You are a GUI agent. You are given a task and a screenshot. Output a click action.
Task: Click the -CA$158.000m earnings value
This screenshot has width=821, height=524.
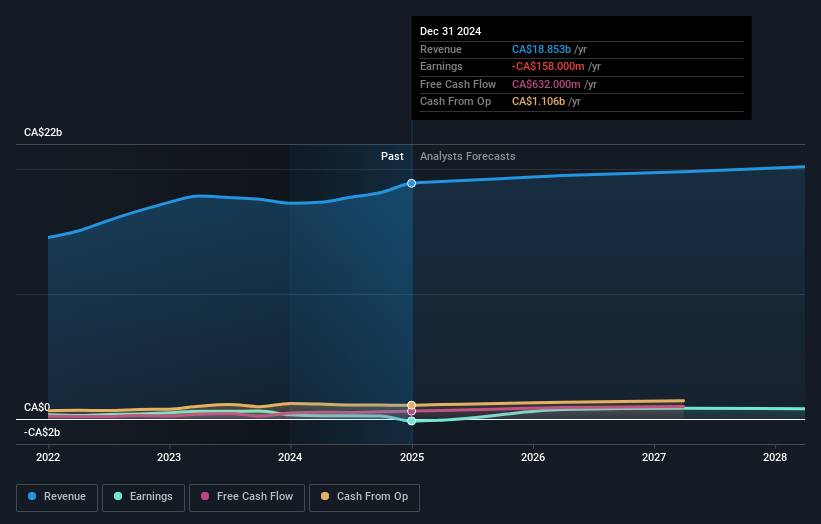point(548,66)
